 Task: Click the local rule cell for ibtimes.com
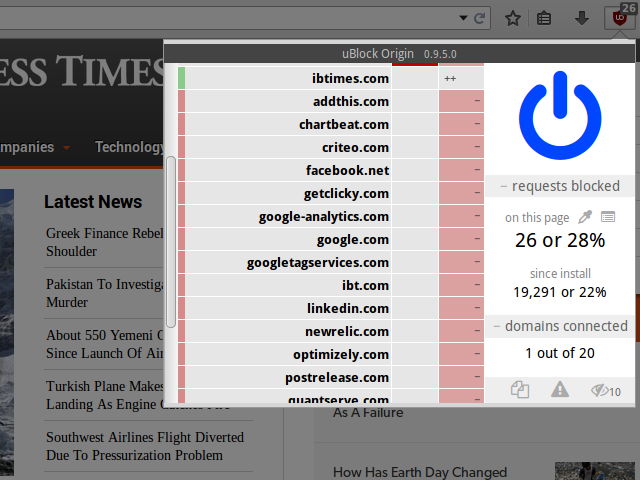pyautogui.click(x=461, y=78)
